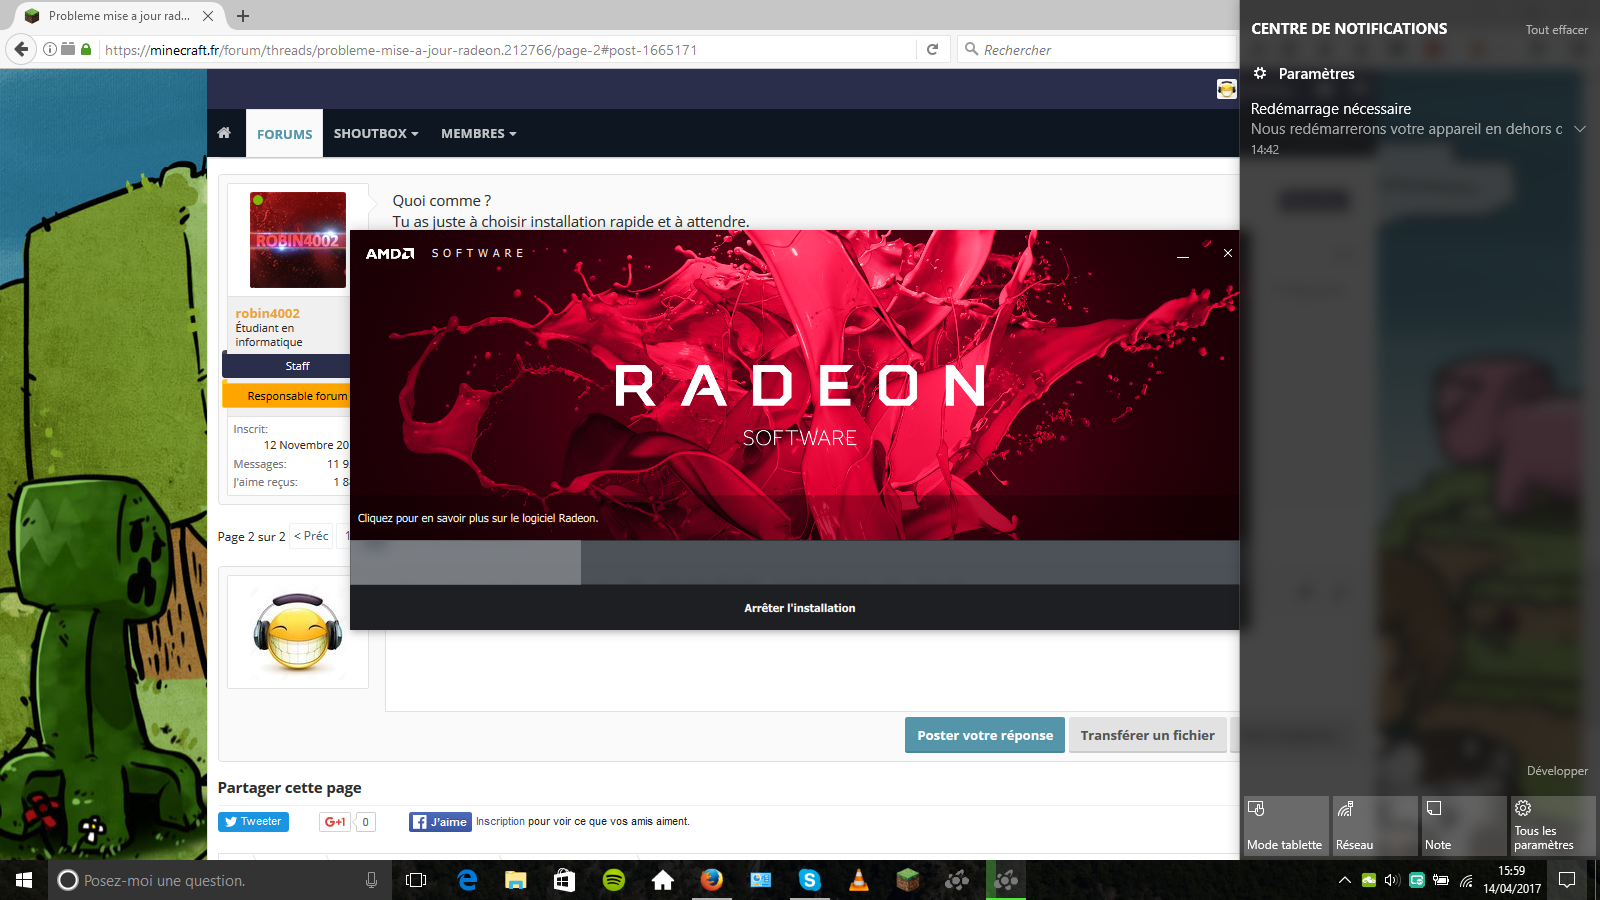The width and height of the screenshot is (1600, 900).
Task: Open Windows Store from the taskbar
Action: click(x=564, y=880)
